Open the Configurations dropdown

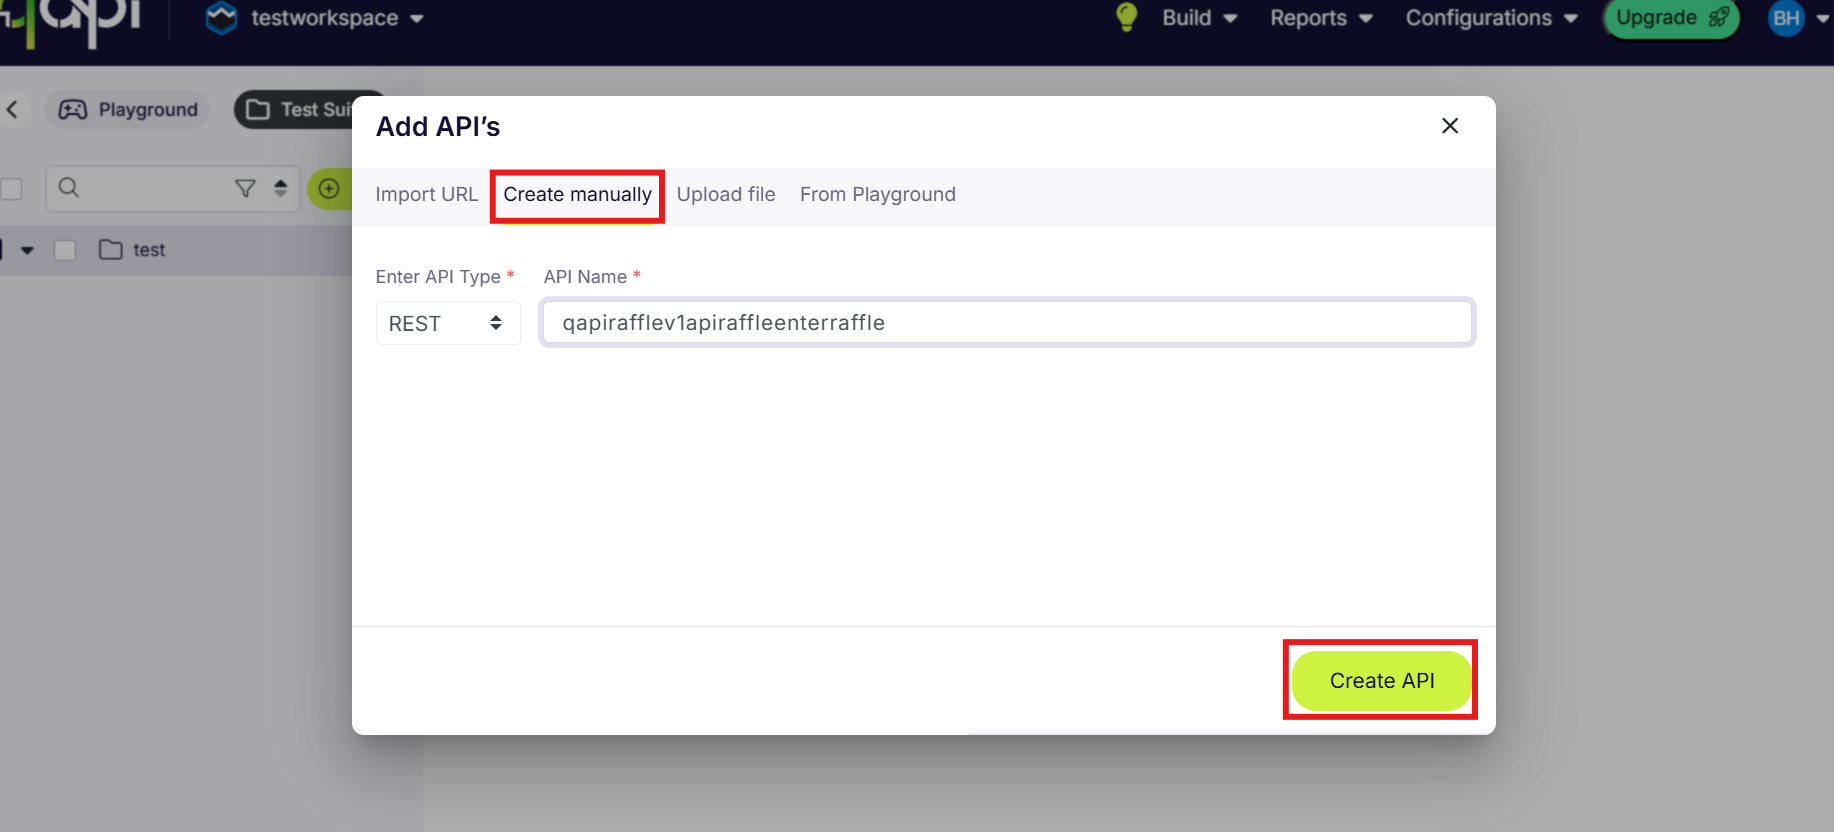click(1490, 18)
